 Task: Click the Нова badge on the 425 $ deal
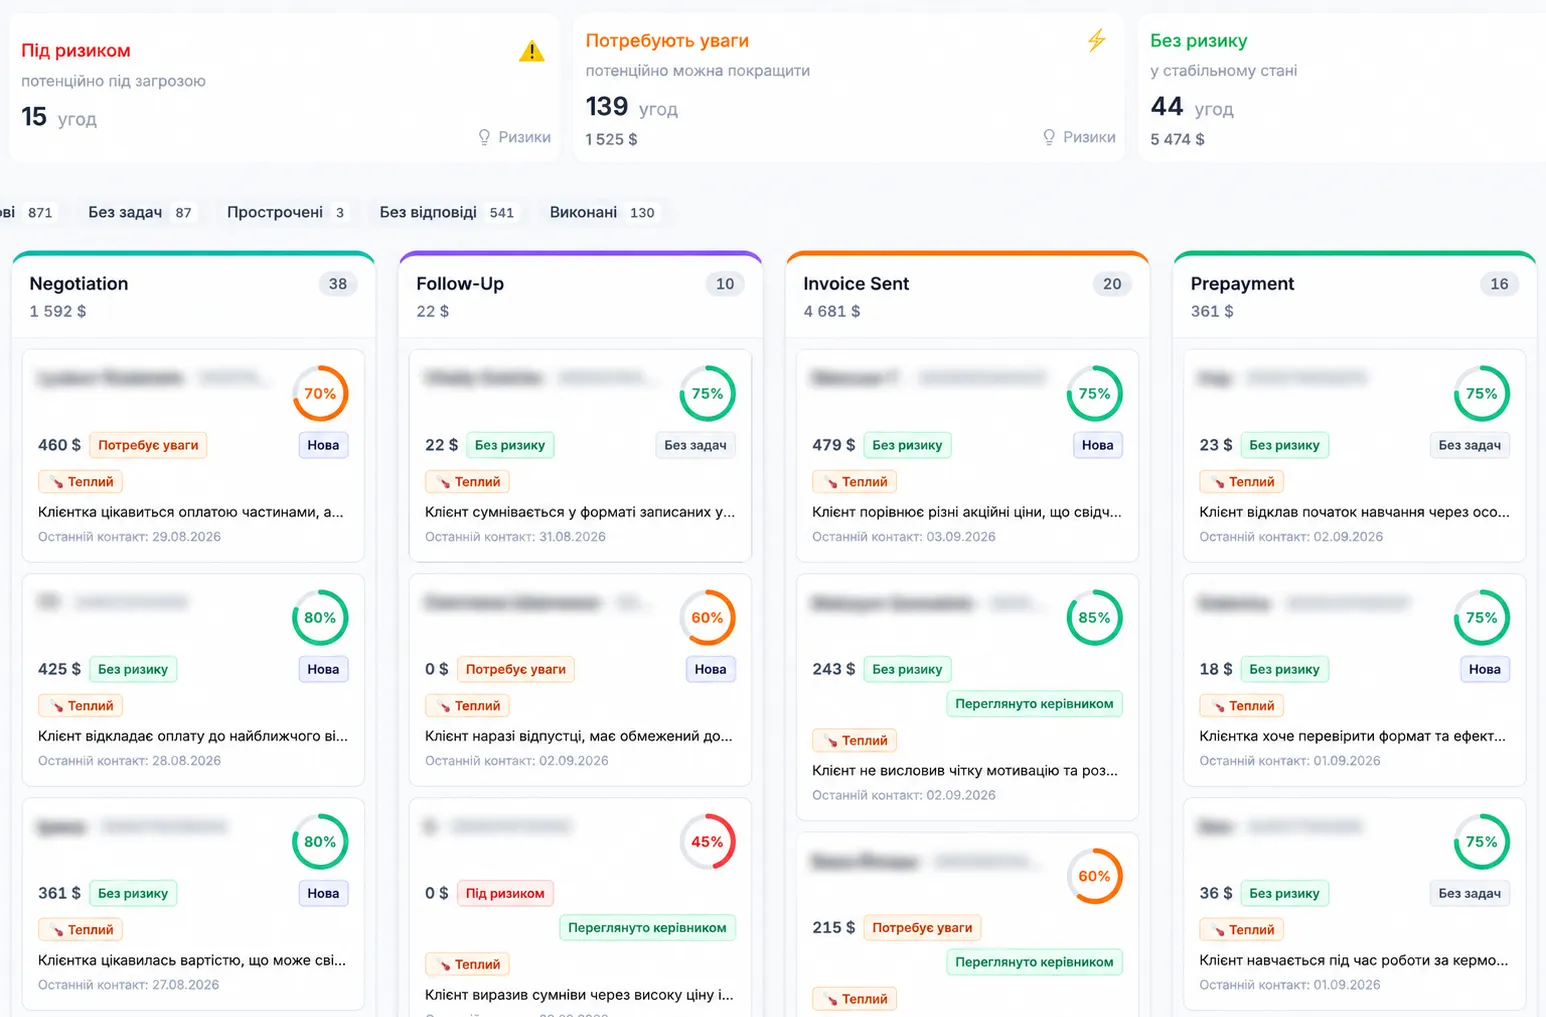[x=323, y=669]
